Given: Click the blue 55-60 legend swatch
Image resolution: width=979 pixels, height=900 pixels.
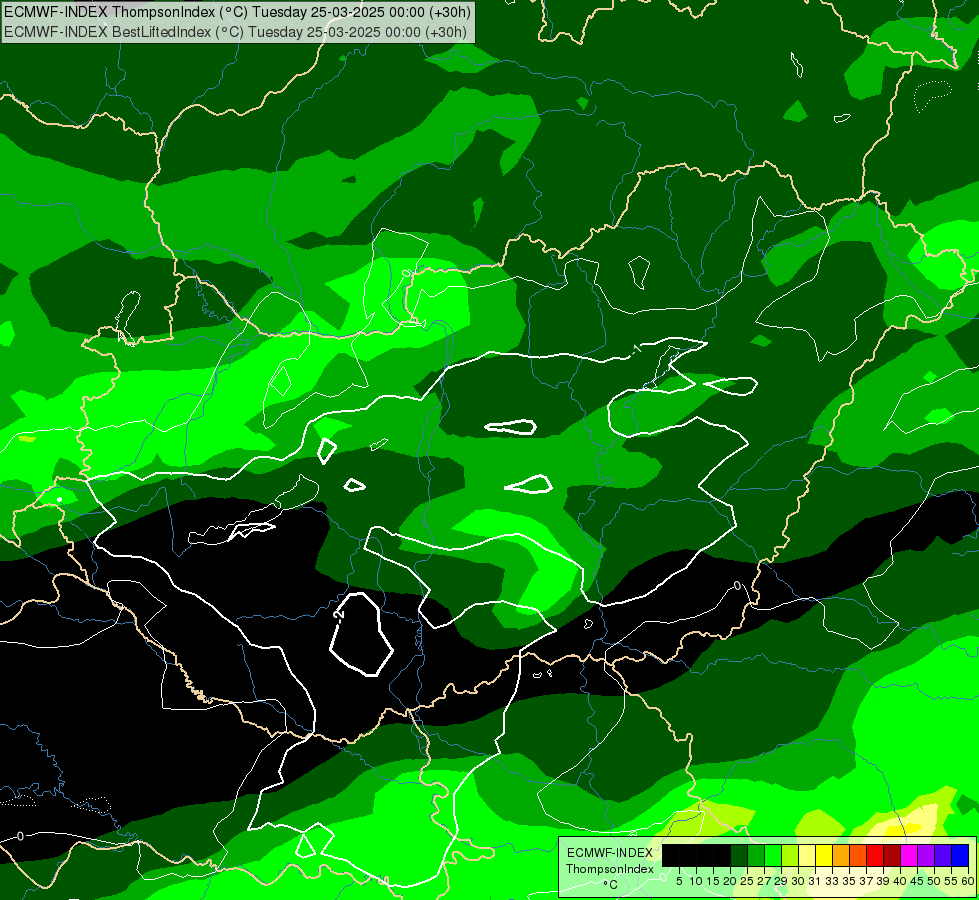Looking at the screenshot, I should pyautogui.click(x=960, y=855).
